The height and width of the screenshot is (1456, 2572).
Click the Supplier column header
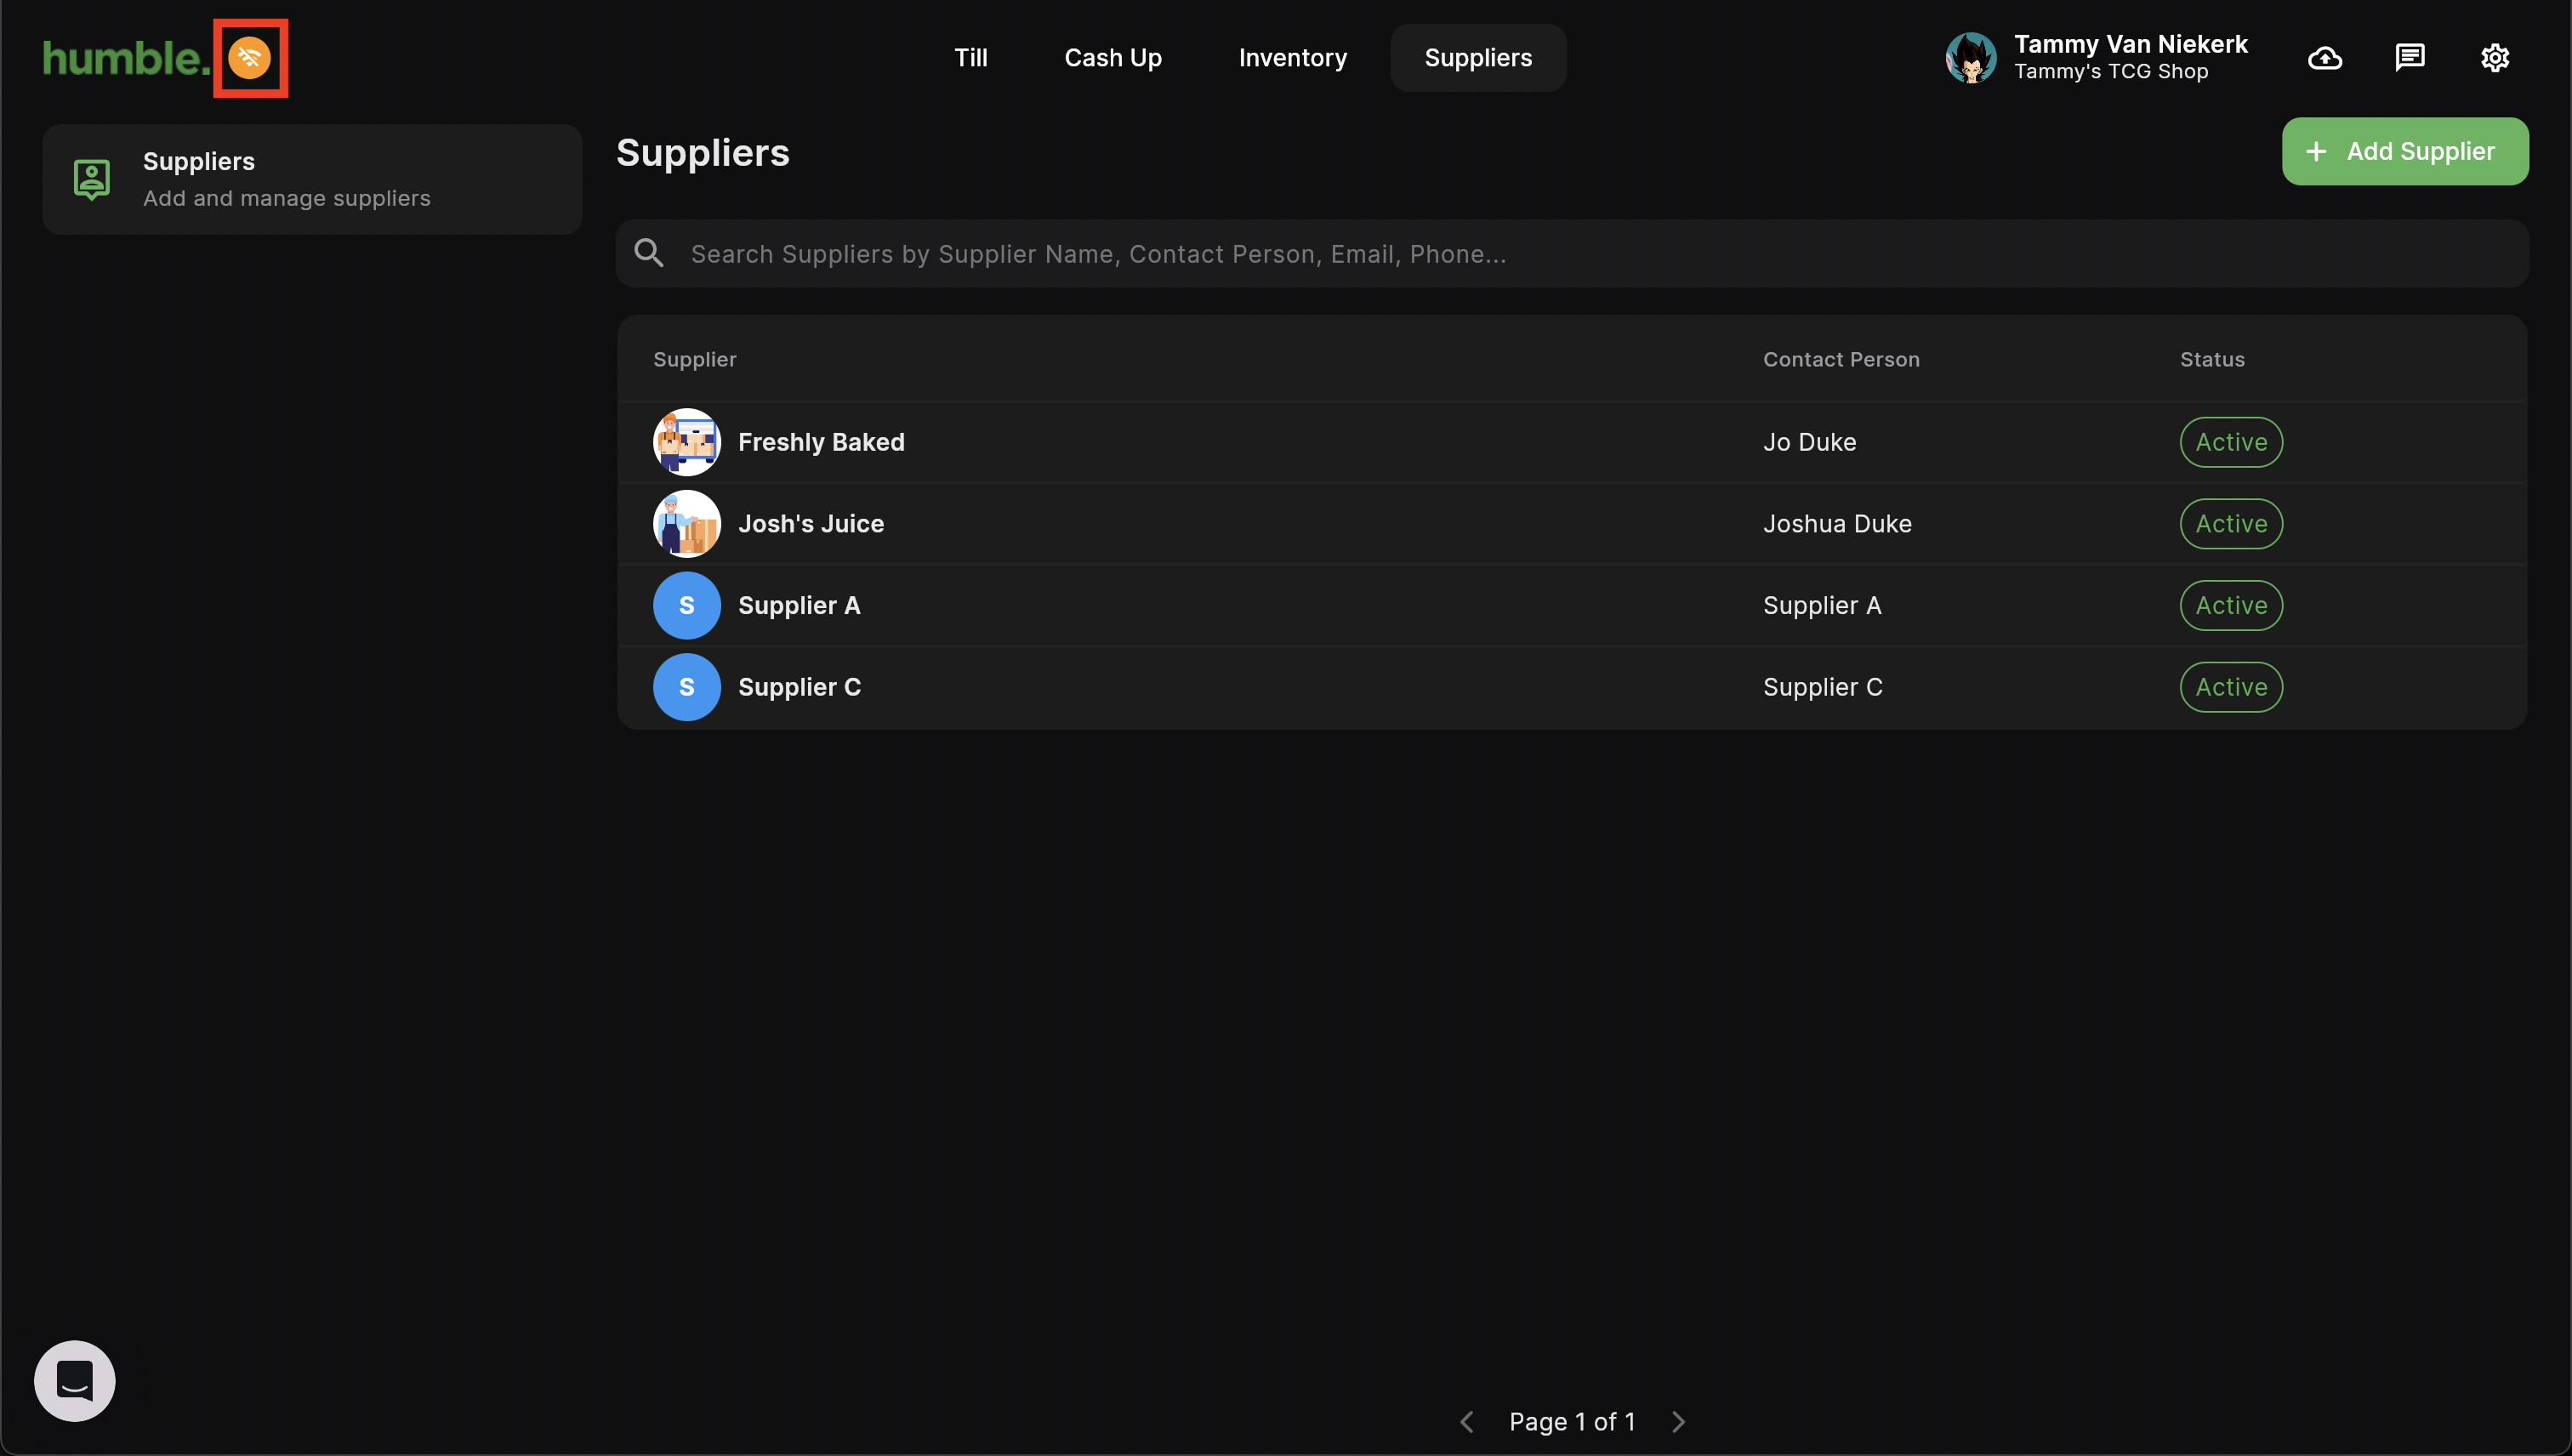point(695,359)
